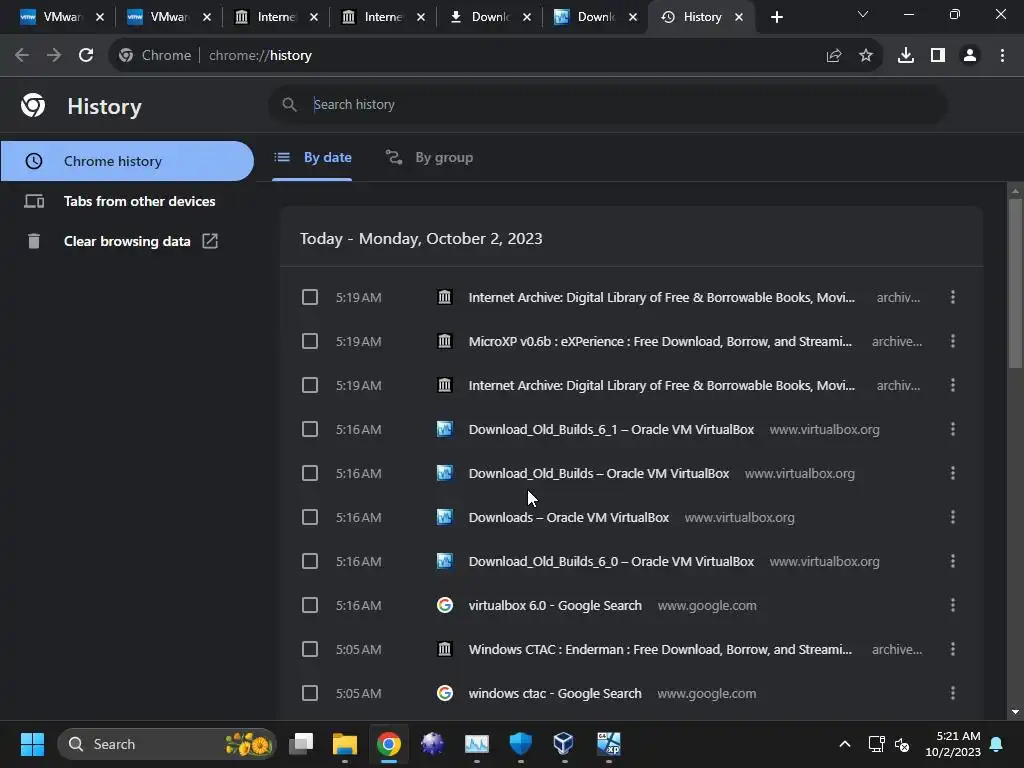Open the blue shield security app on taskbar

pyautogui.click(x=520, y=744)
